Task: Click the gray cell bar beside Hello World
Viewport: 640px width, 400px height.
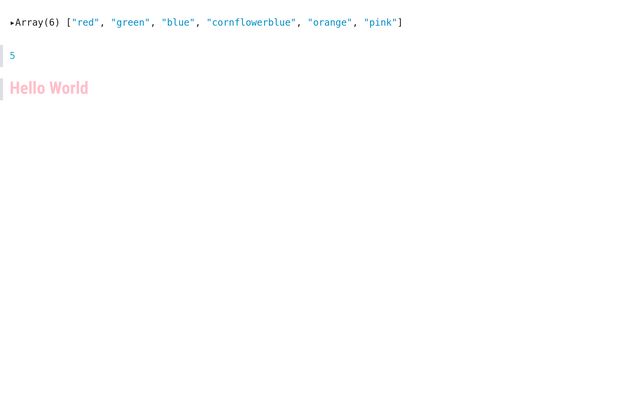Action: 2,89
